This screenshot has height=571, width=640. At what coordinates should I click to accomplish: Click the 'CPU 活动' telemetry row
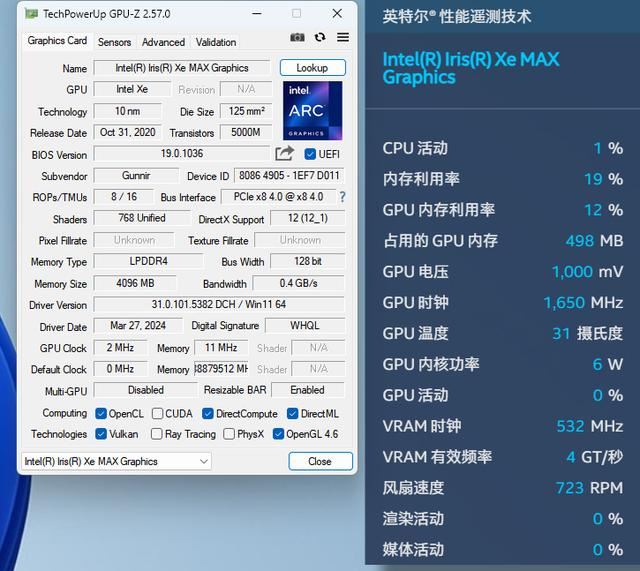click(x=503, y=148)
